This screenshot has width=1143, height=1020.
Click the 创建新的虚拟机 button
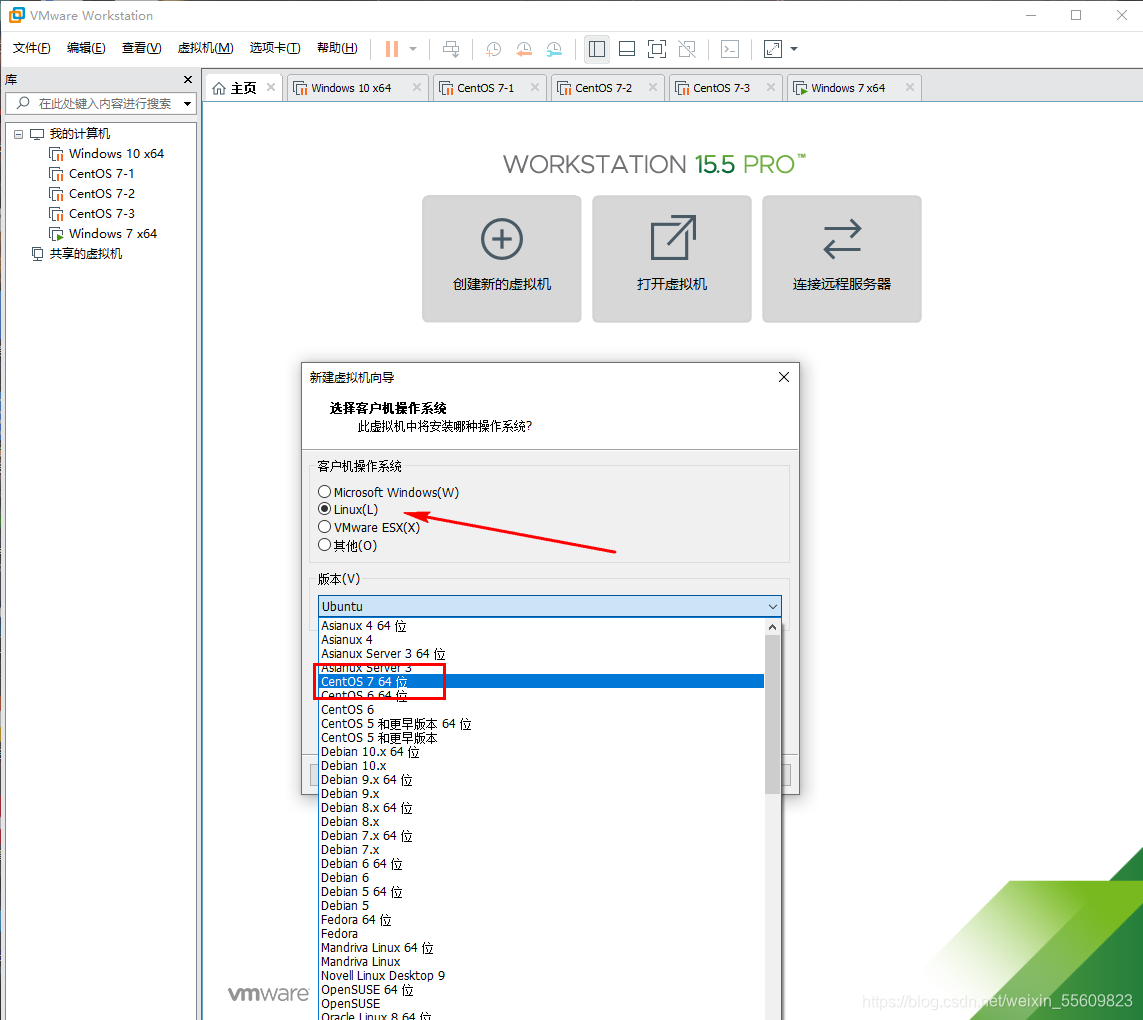pyautogui.click(x=502, y=259)
